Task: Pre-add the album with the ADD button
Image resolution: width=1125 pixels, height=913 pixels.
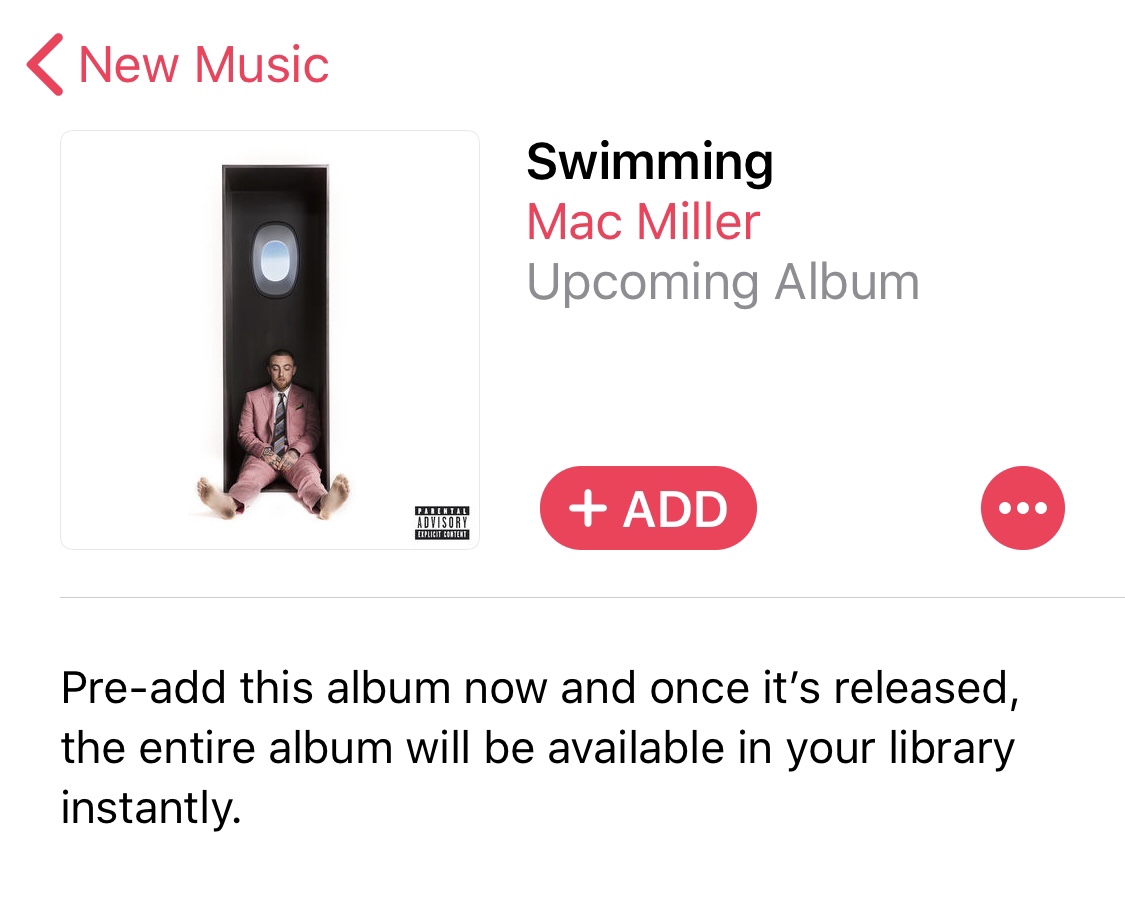Action: tap(648, 508)
